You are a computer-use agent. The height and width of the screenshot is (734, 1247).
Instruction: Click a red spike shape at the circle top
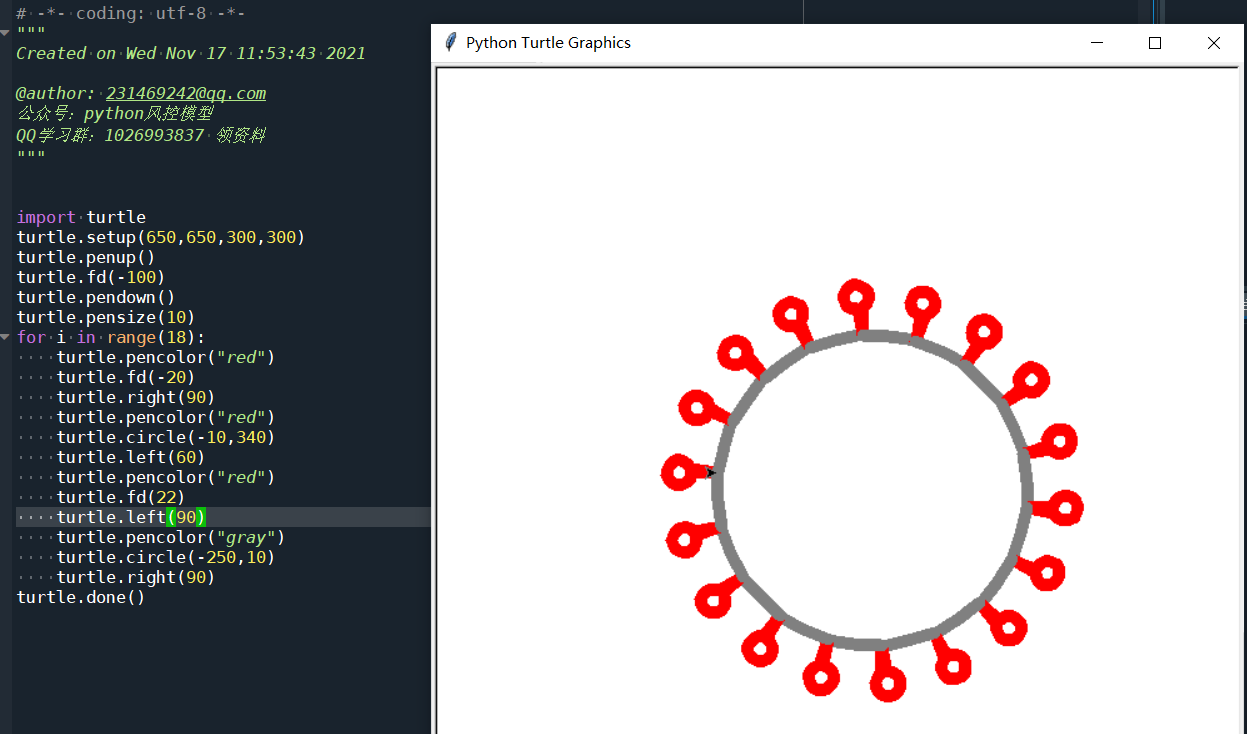click(857, 296)
